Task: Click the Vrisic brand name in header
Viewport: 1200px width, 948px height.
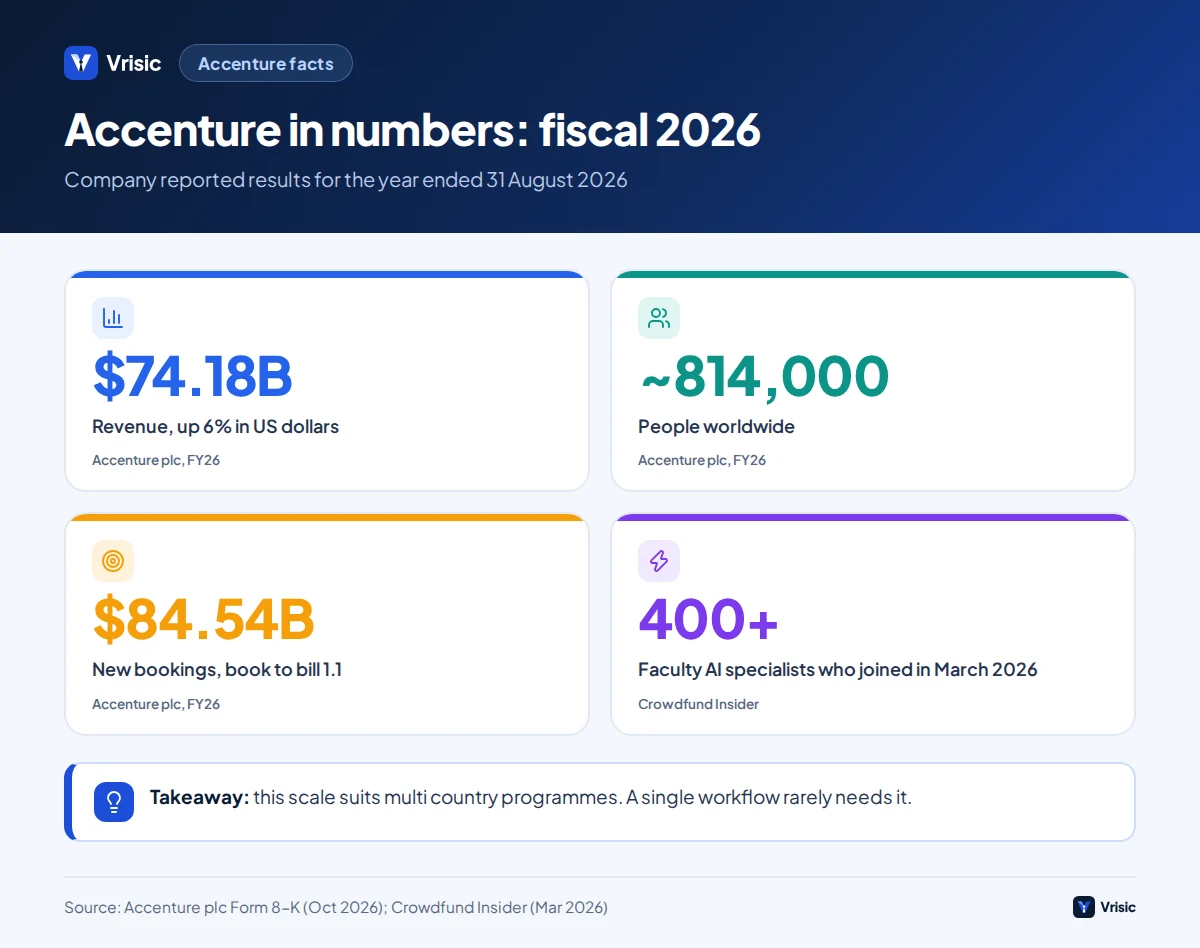Action: pyautogui.click(x=134, y=63)
